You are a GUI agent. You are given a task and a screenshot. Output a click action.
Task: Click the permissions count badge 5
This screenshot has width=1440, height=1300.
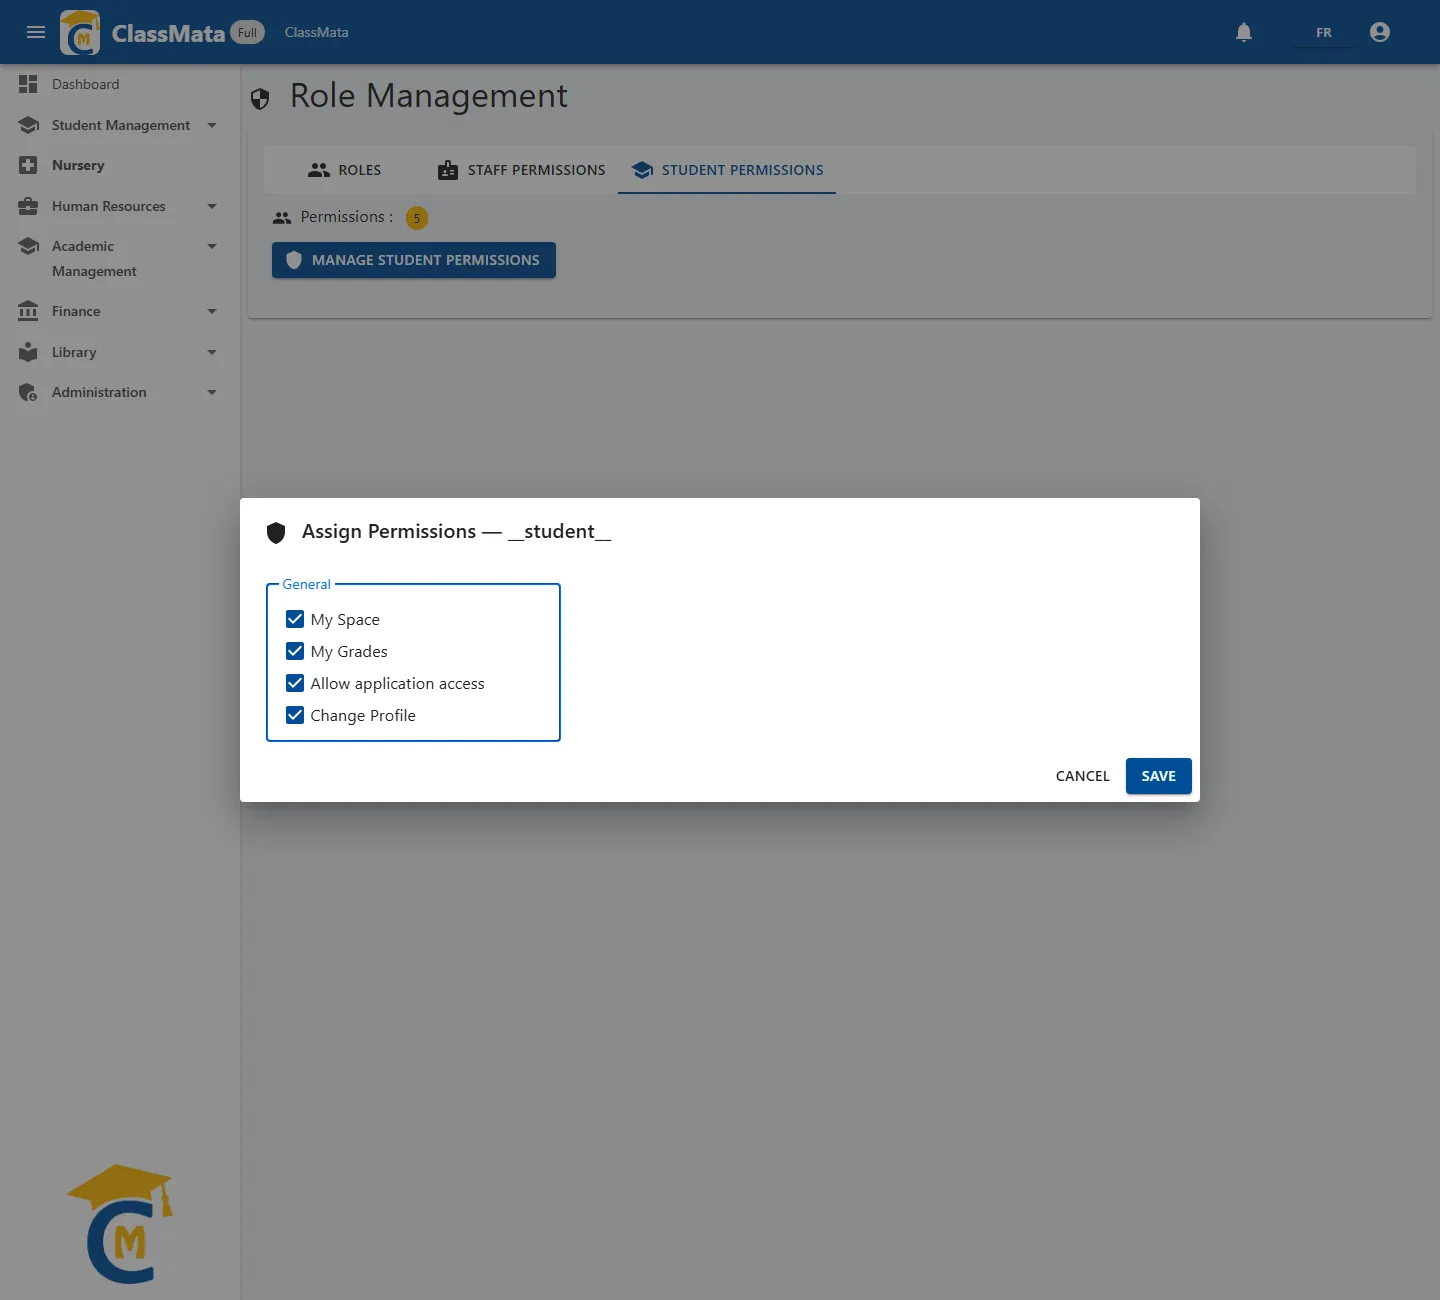click(417, 218)
